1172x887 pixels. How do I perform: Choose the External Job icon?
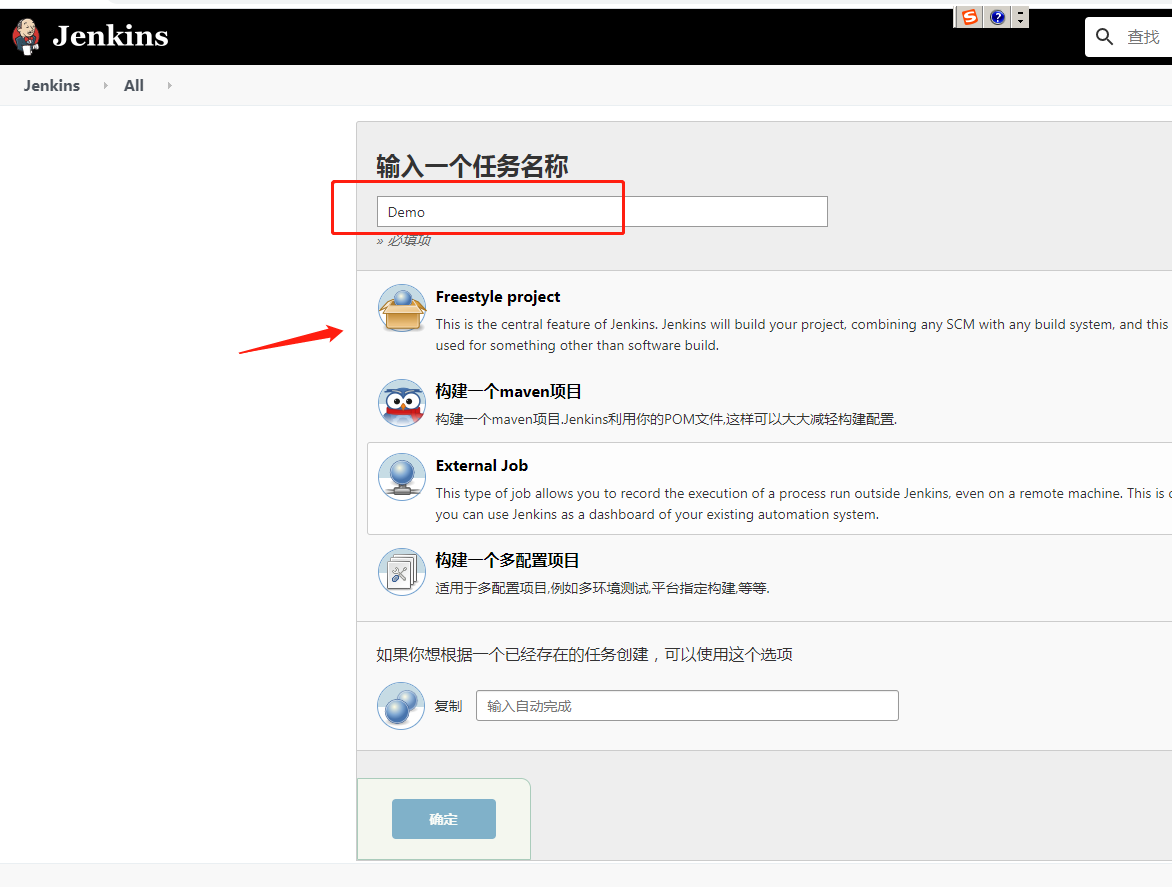(x=401, y=477)
